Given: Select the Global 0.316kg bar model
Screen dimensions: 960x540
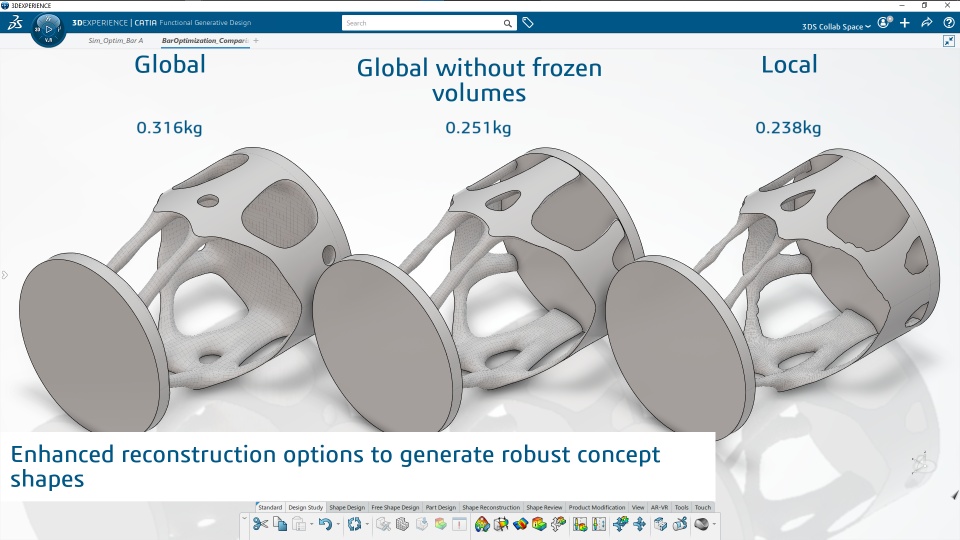Looking at the screenshot, I should [184, 288].
